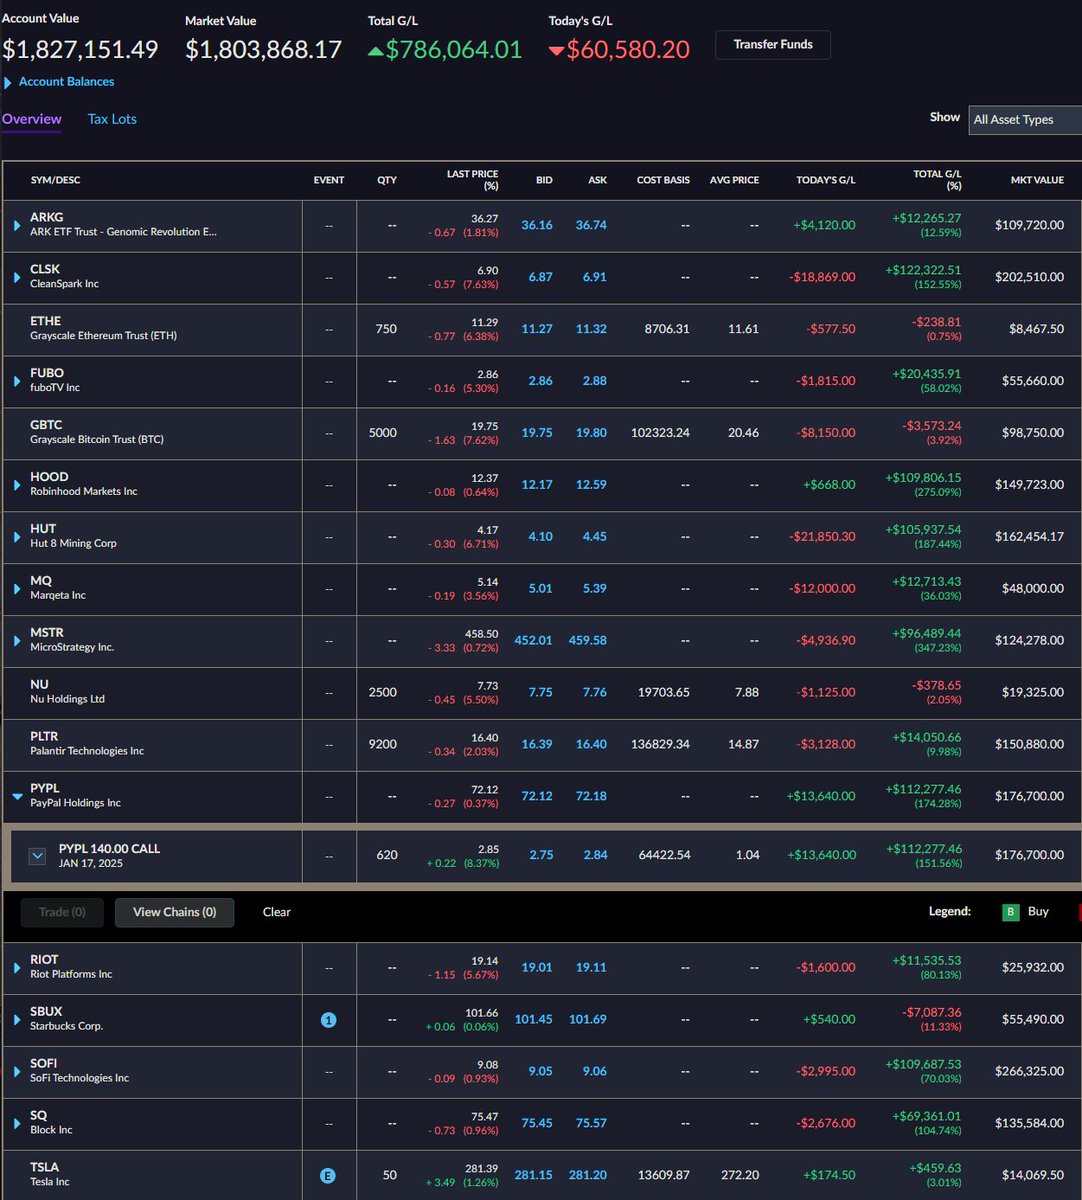Image resolution: width=1082 pixels, height=1200 pixels.
Task: Click Clear to deselect options
Action: pyautogui.click(x=276, y=911)
